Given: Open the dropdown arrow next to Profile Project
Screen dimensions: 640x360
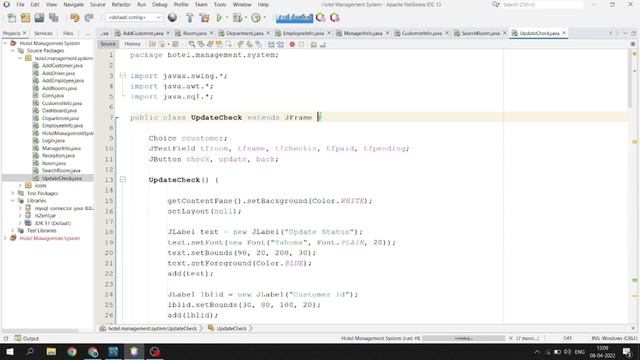Looking at the screenshot, I should (x=264, y=18).
